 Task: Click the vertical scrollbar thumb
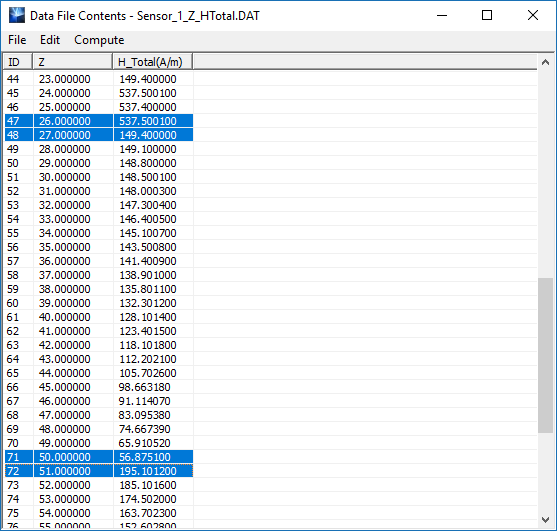(545, 355)
